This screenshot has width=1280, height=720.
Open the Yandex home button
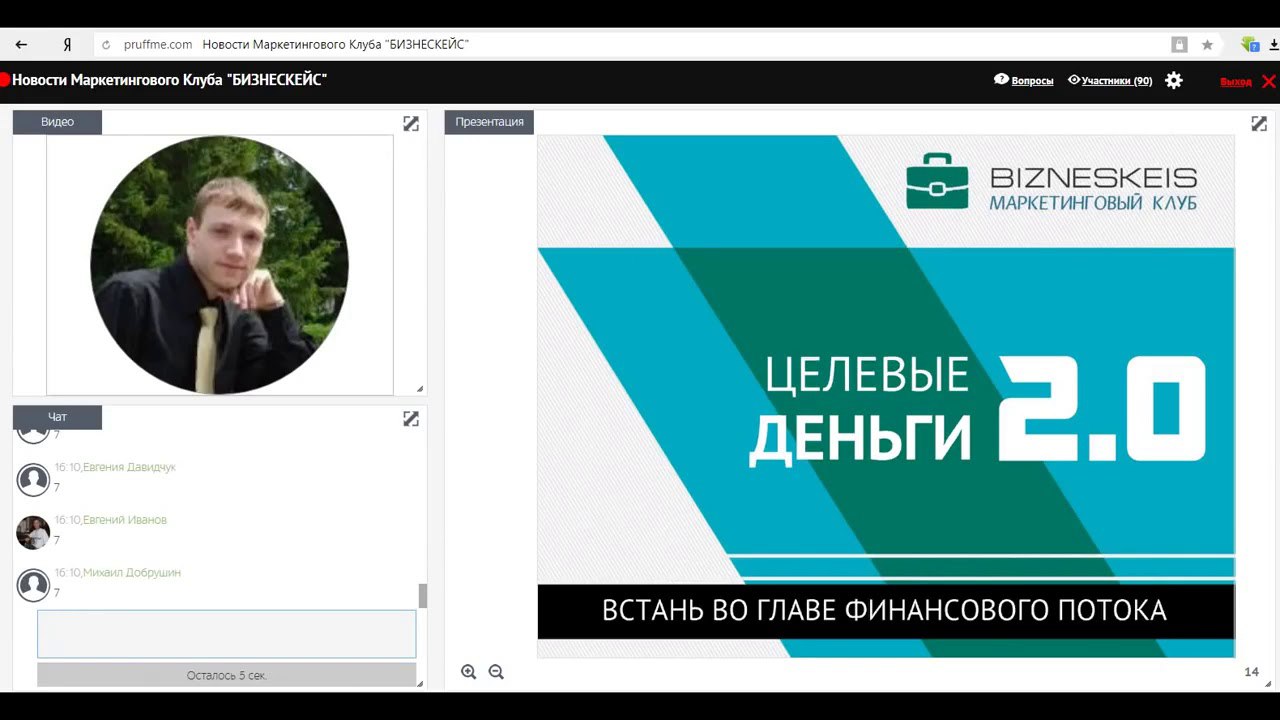tap(67, 45)
